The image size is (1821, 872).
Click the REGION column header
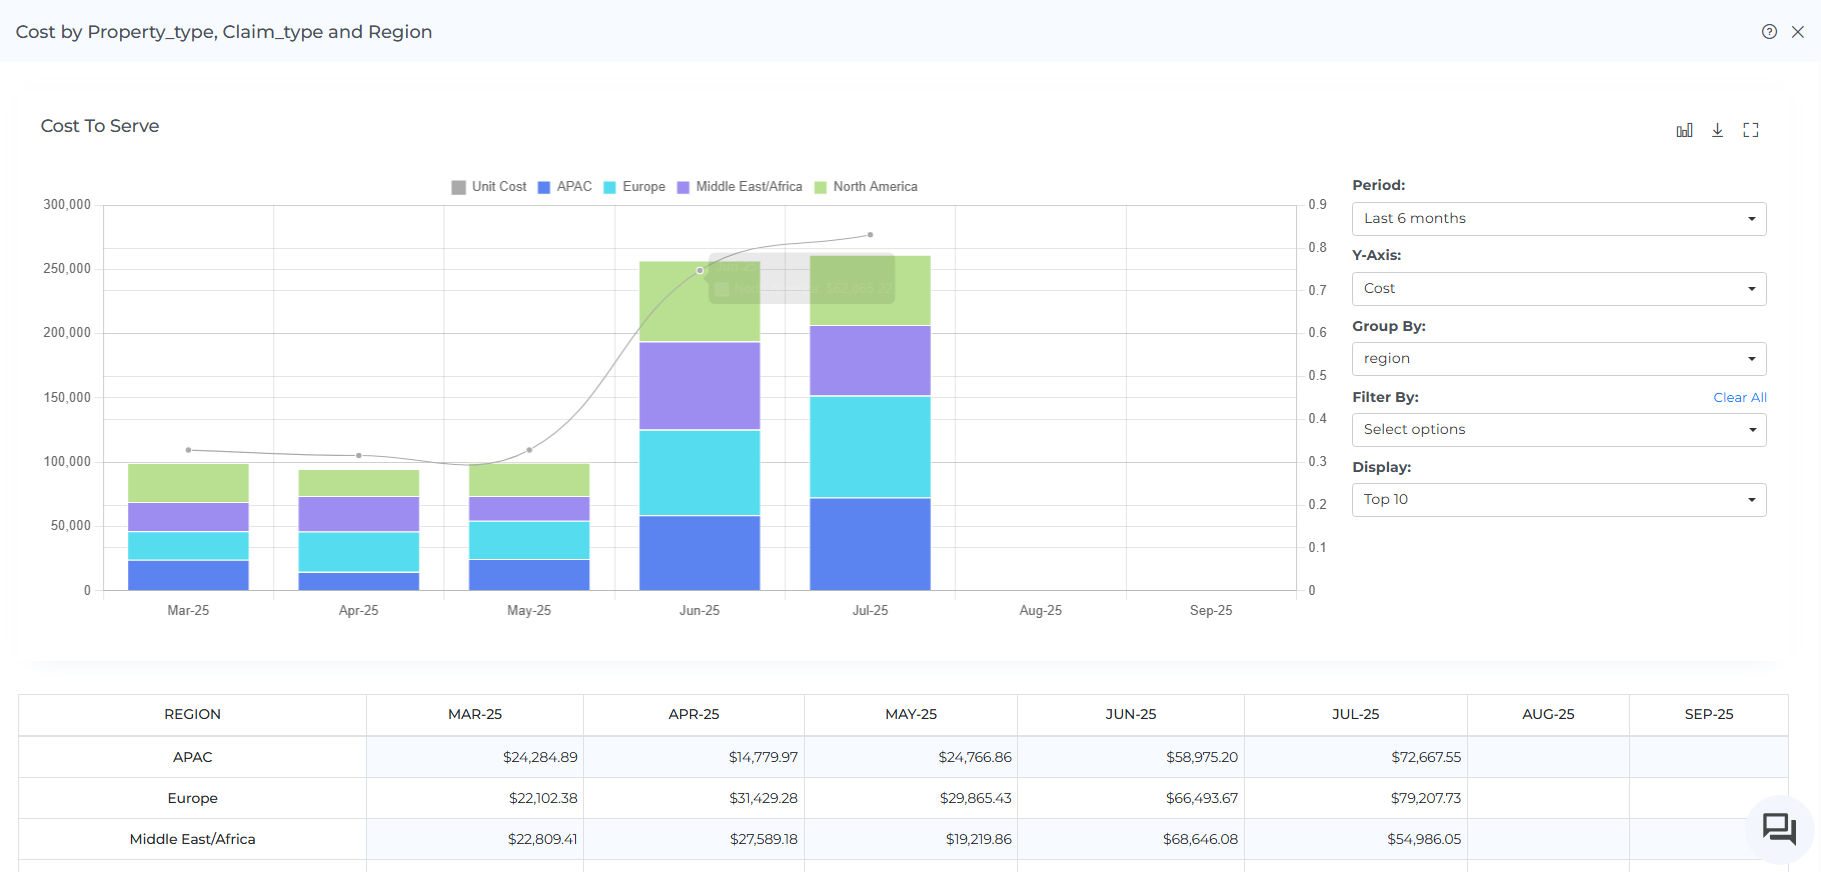tap(192, 714)
